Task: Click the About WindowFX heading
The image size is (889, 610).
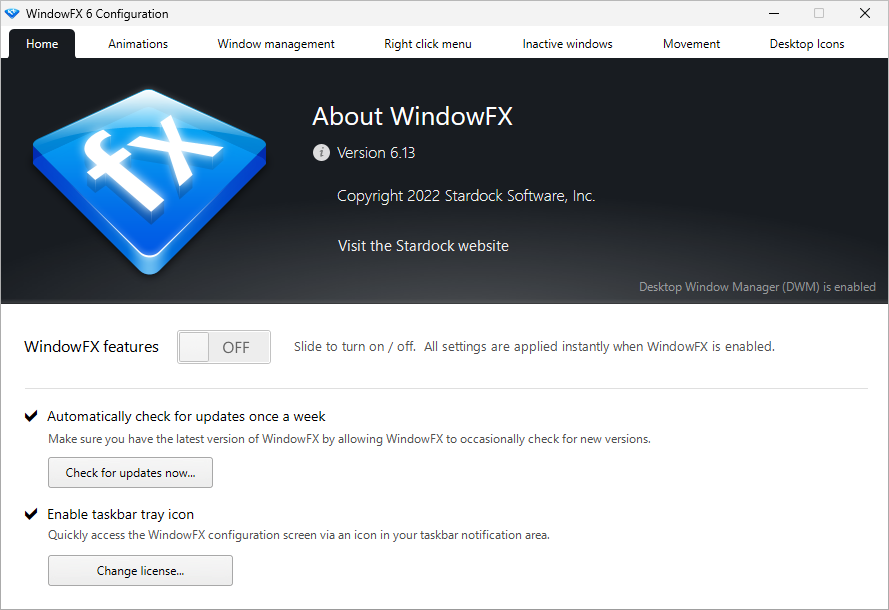Action: tap(412, 116)
